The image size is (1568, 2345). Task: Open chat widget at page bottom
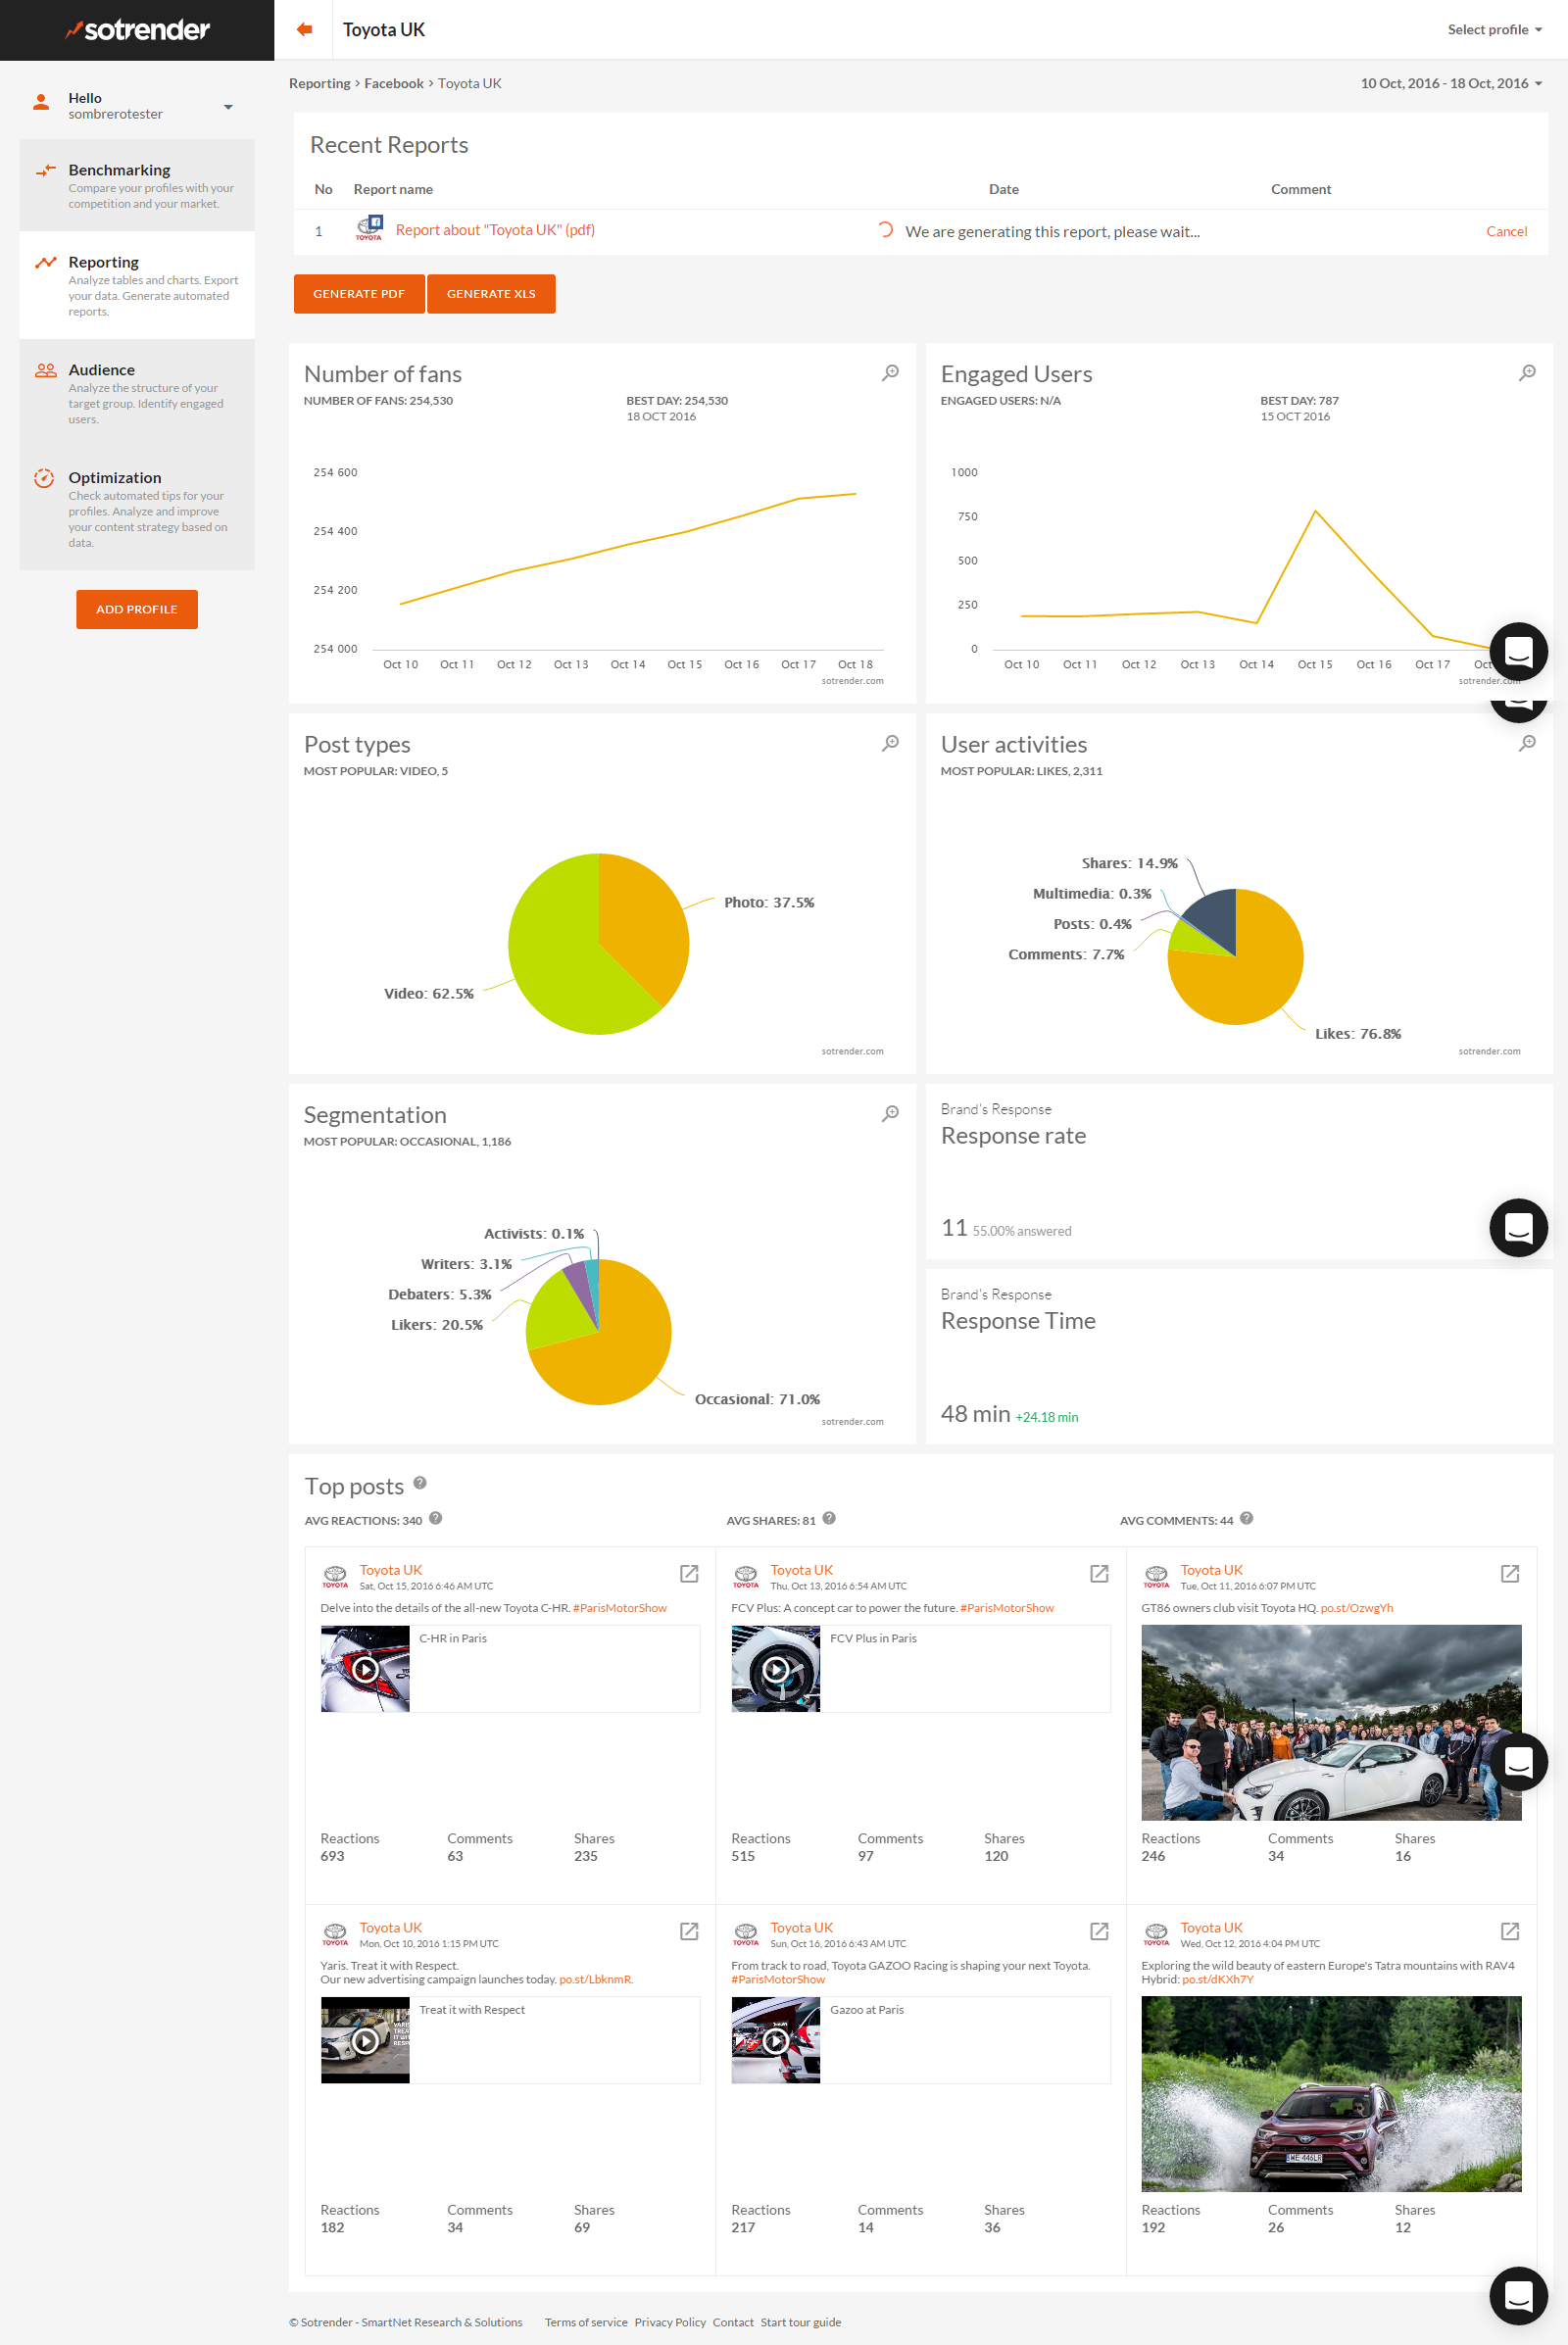1518,2296
